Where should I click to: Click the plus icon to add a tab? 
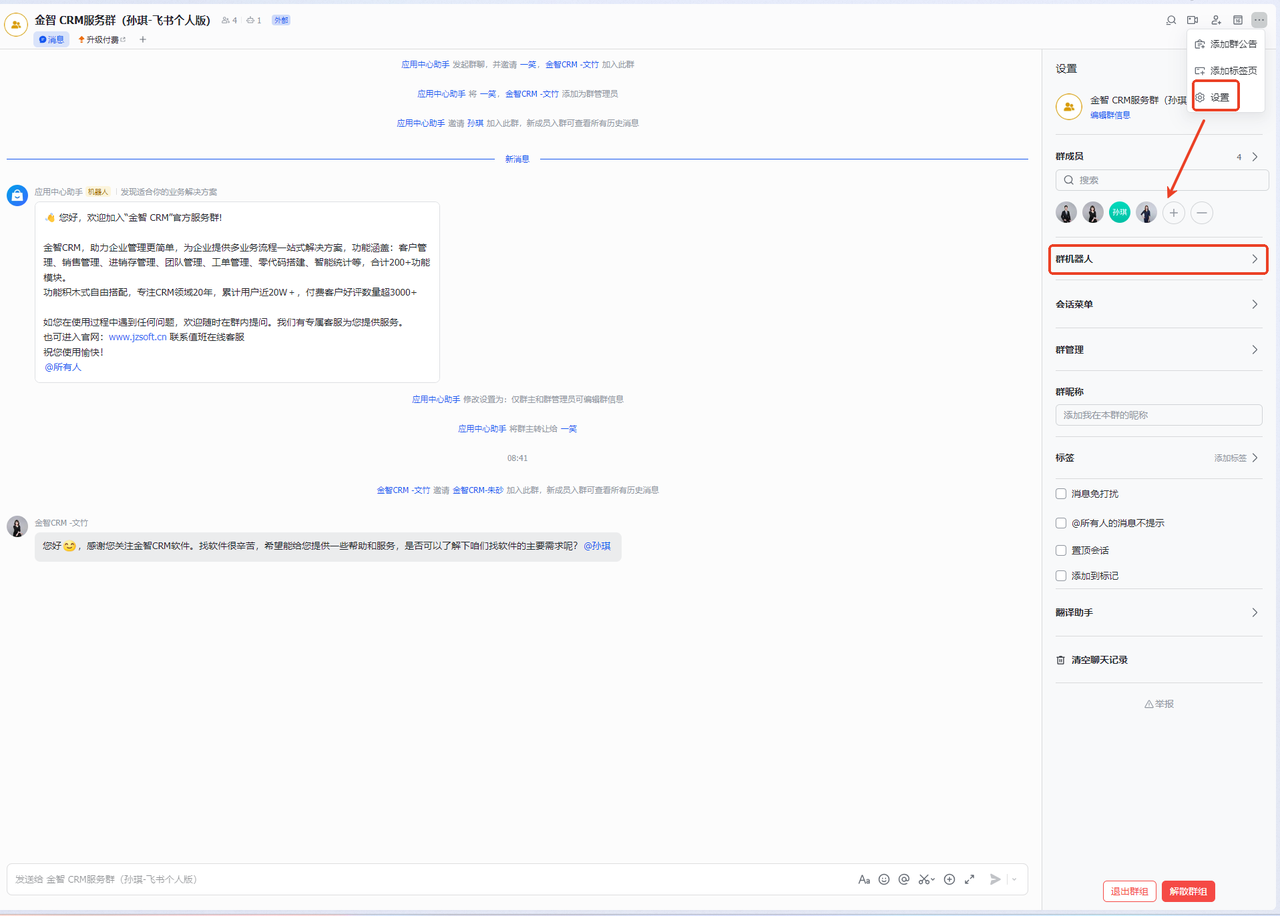tap(143, 40)
